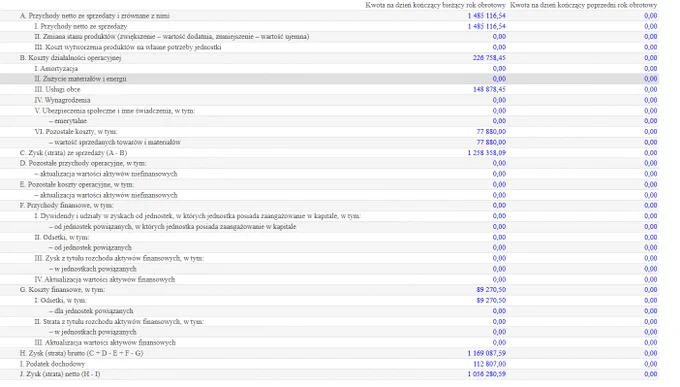Select '– od jednostek powiązanych, w których jednostka posiada zaangażowanie'

[x=172, y=226]
